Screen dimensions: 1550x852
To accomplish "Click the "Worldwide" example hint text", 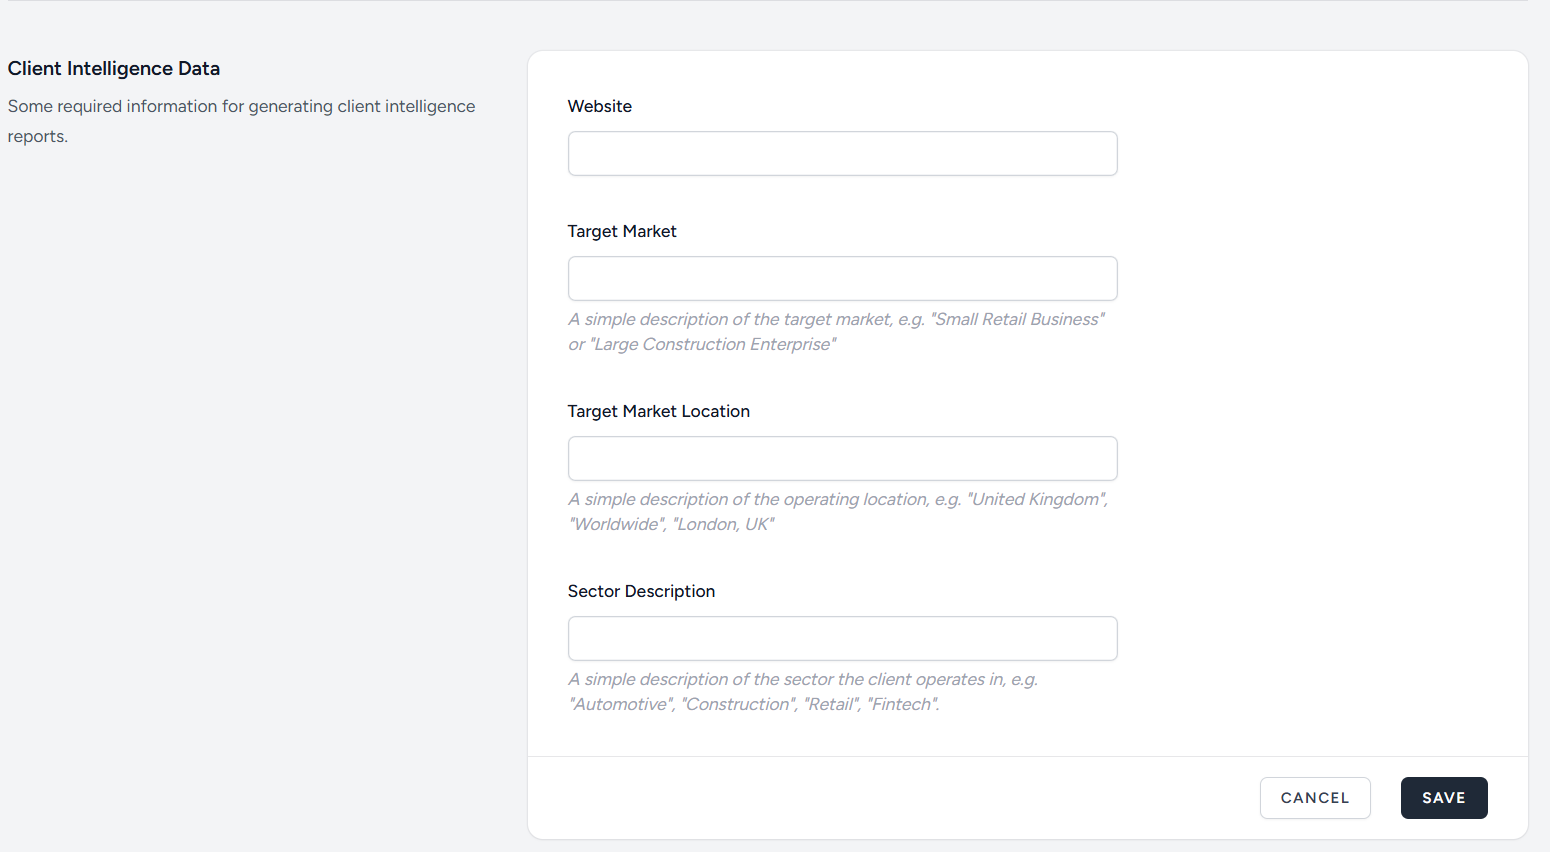I will tap(617, 524).
